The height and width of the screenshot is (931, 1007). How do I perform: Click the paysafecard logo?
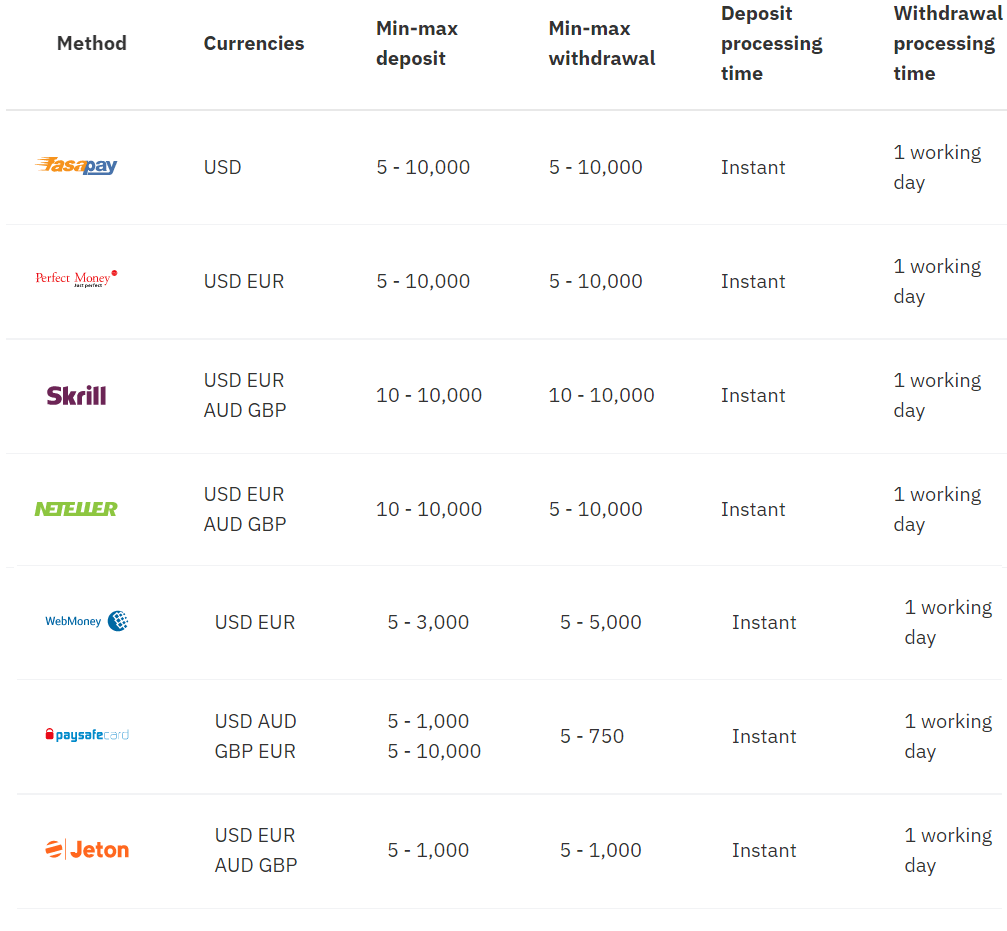[x=87, y=735]
